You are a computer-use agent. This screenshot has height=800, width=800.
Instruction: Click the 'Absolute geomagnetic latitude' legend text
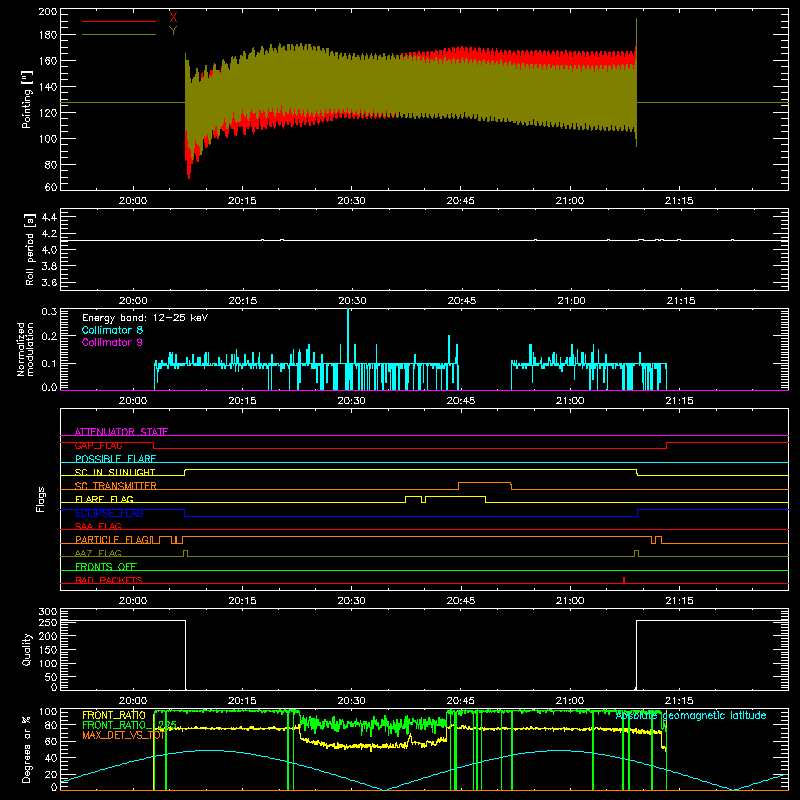tap(691, 715)
